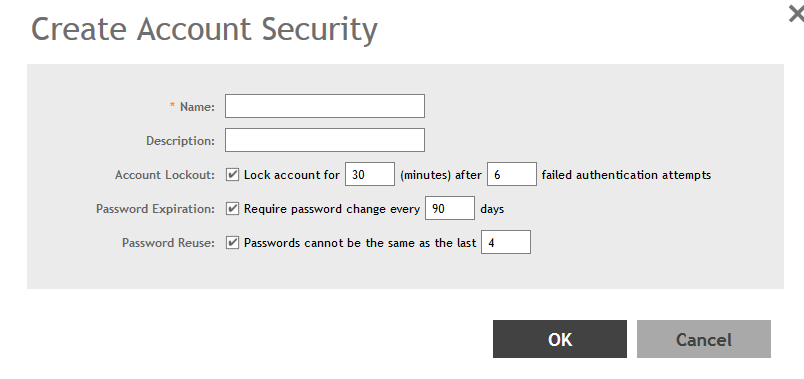The height and width of the screenshot is (379, 804).
Task: Edit the password change days field showing 90
Action: (450, 208)
